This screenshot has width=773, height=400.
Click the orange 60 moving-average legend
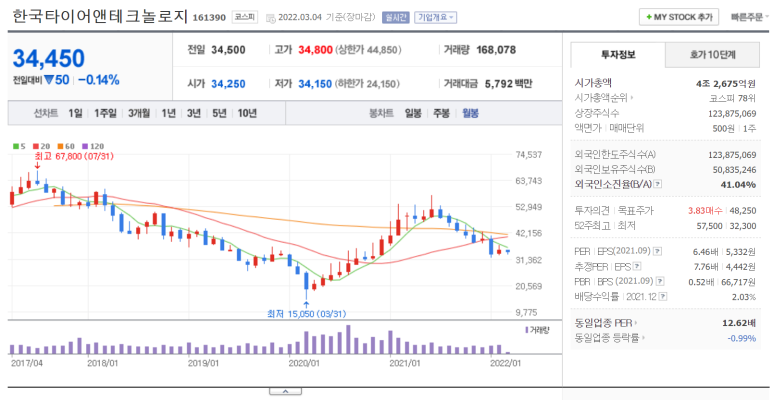tap(66, 146)
